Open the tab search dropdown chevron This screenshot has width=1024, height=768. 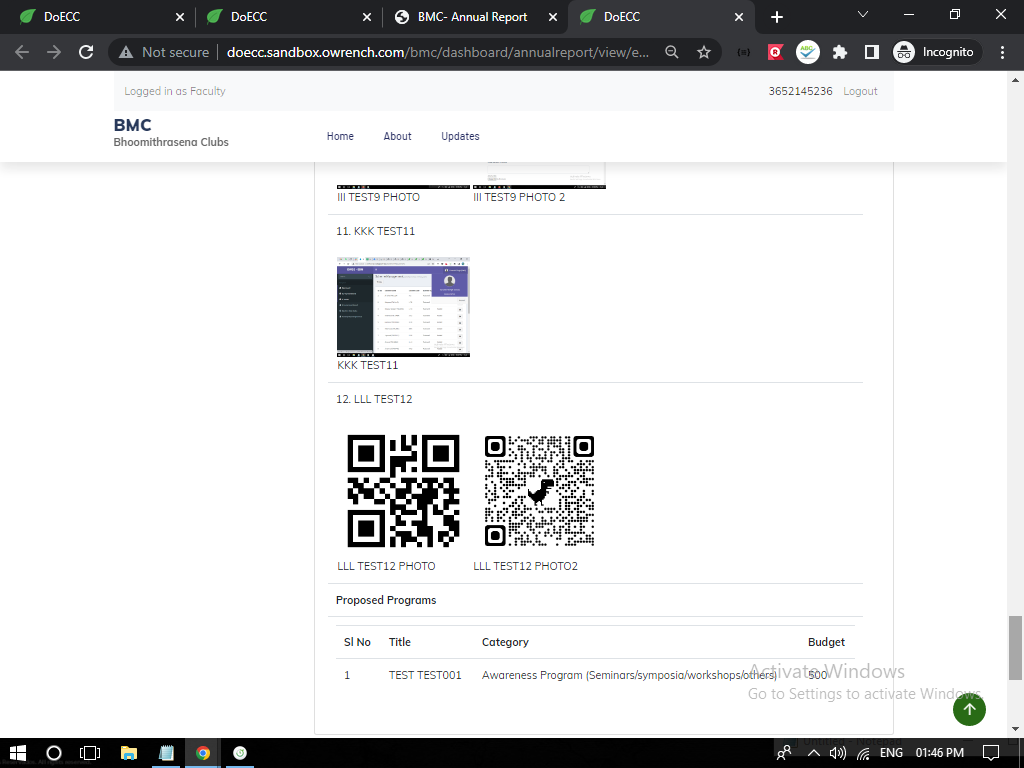[863, 15]
